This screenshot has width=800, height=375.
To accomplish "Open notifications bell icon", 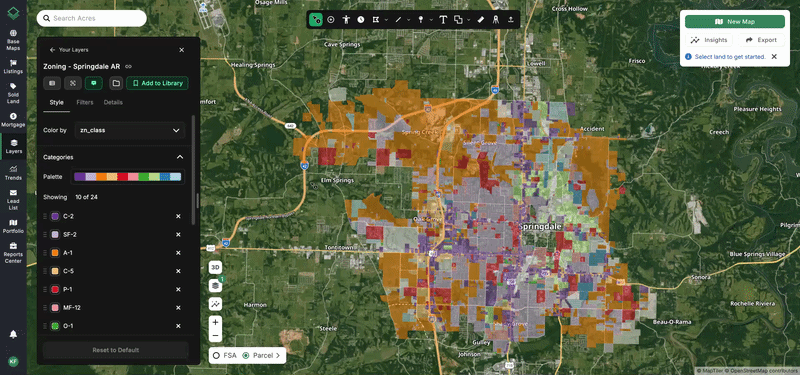I will [13, 334].
